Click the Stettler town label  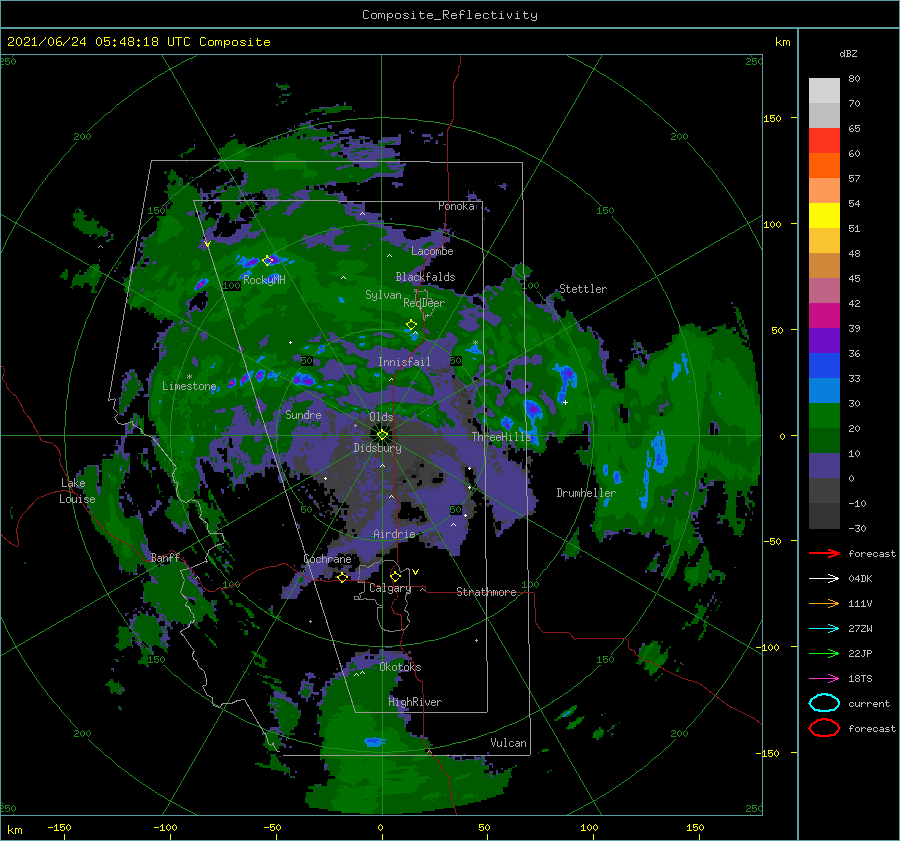[583, 289]
